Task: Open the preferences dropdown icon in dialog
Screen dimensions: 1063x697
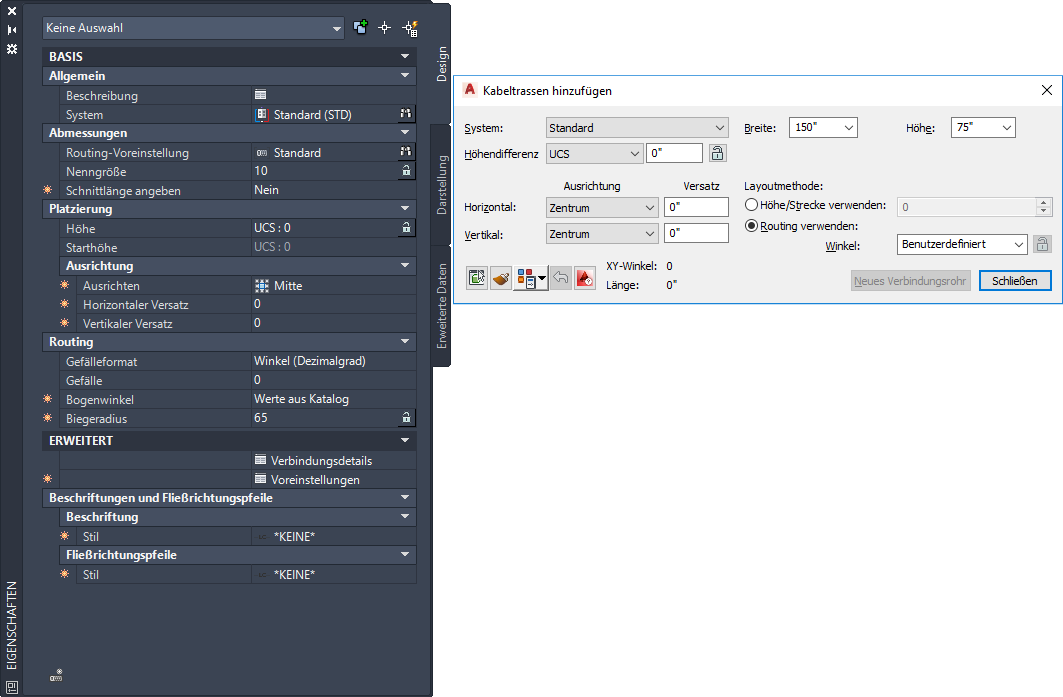Action: tap(530, 278)
